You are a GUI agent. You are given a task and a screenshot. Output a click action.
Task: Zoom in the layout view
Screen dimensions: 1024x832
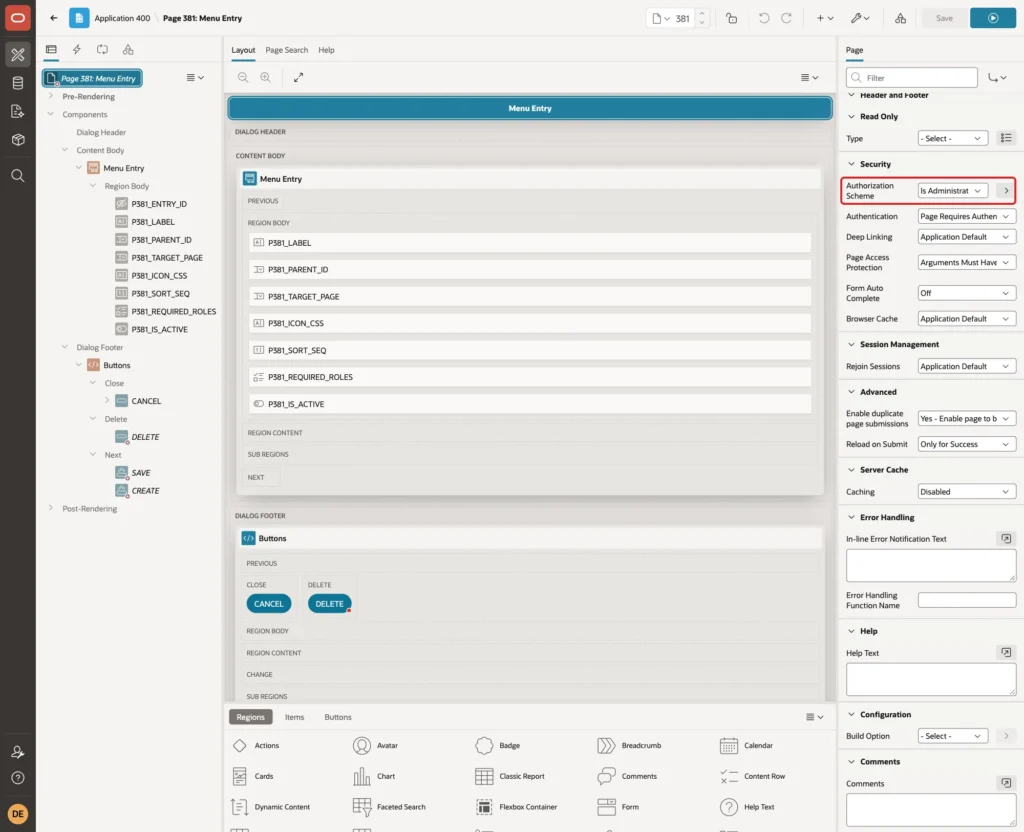(266, 77)
